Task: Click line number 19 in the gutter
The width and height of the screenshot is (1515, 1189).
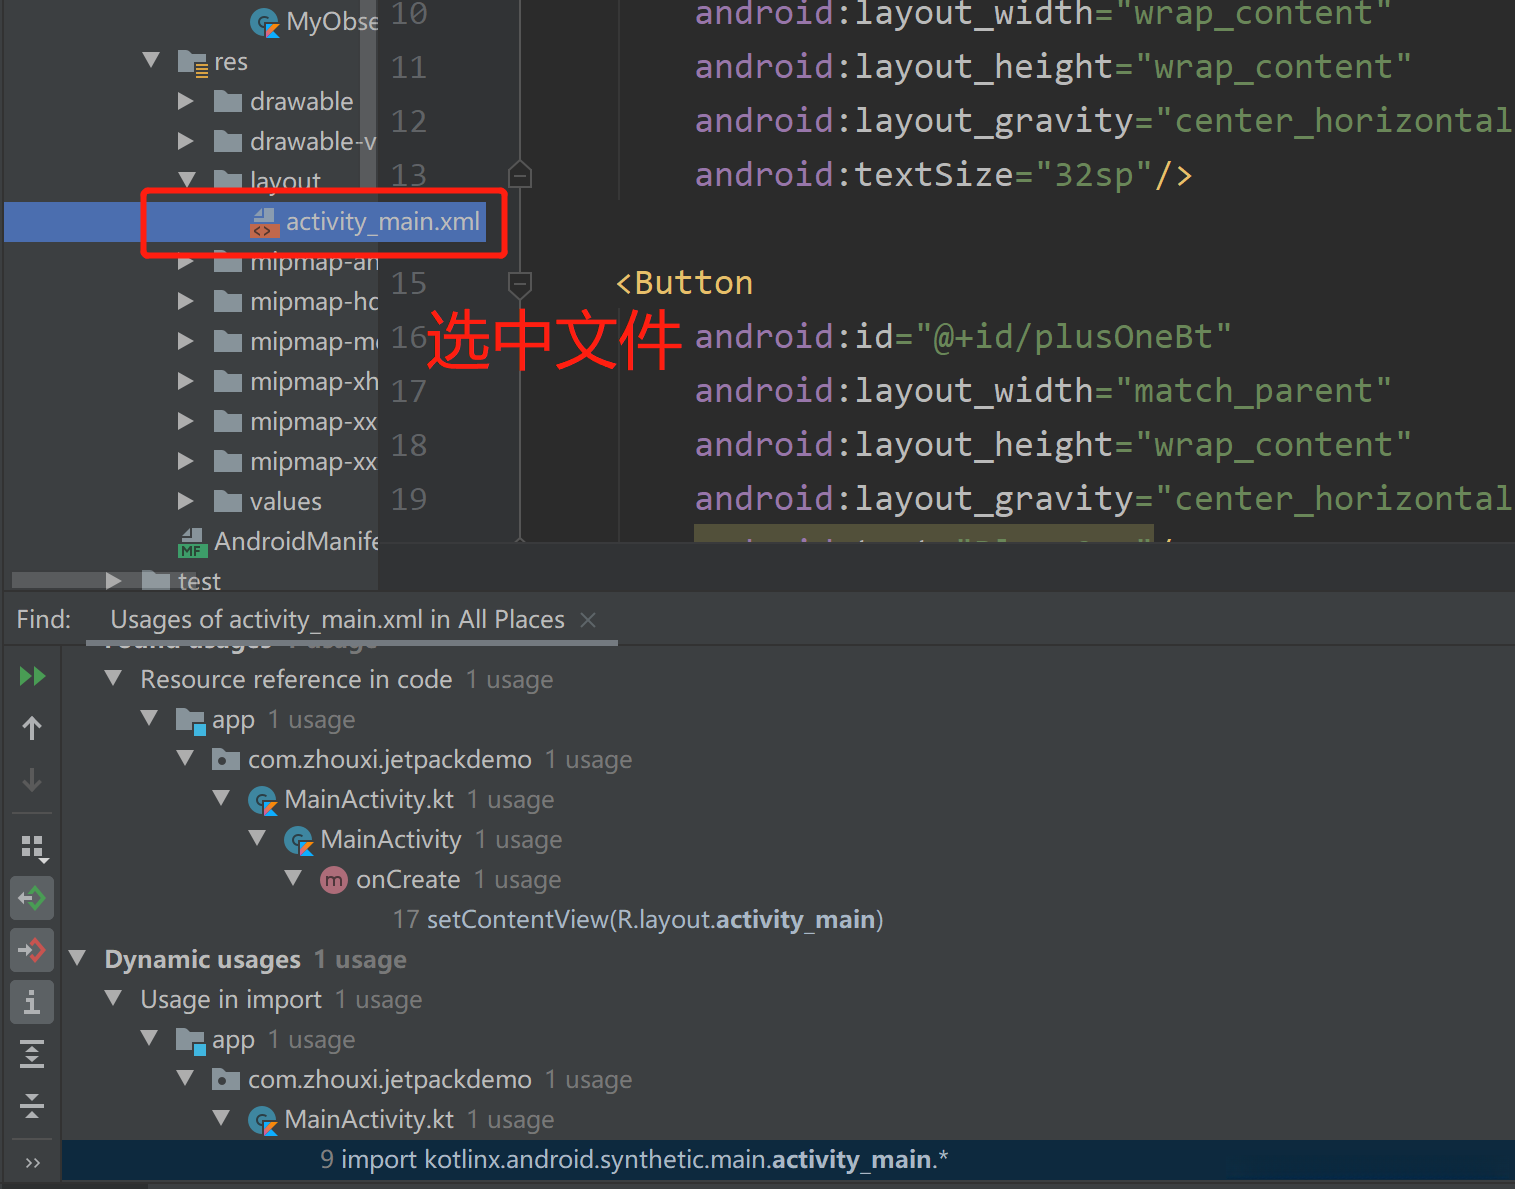Action: [409, 499]
